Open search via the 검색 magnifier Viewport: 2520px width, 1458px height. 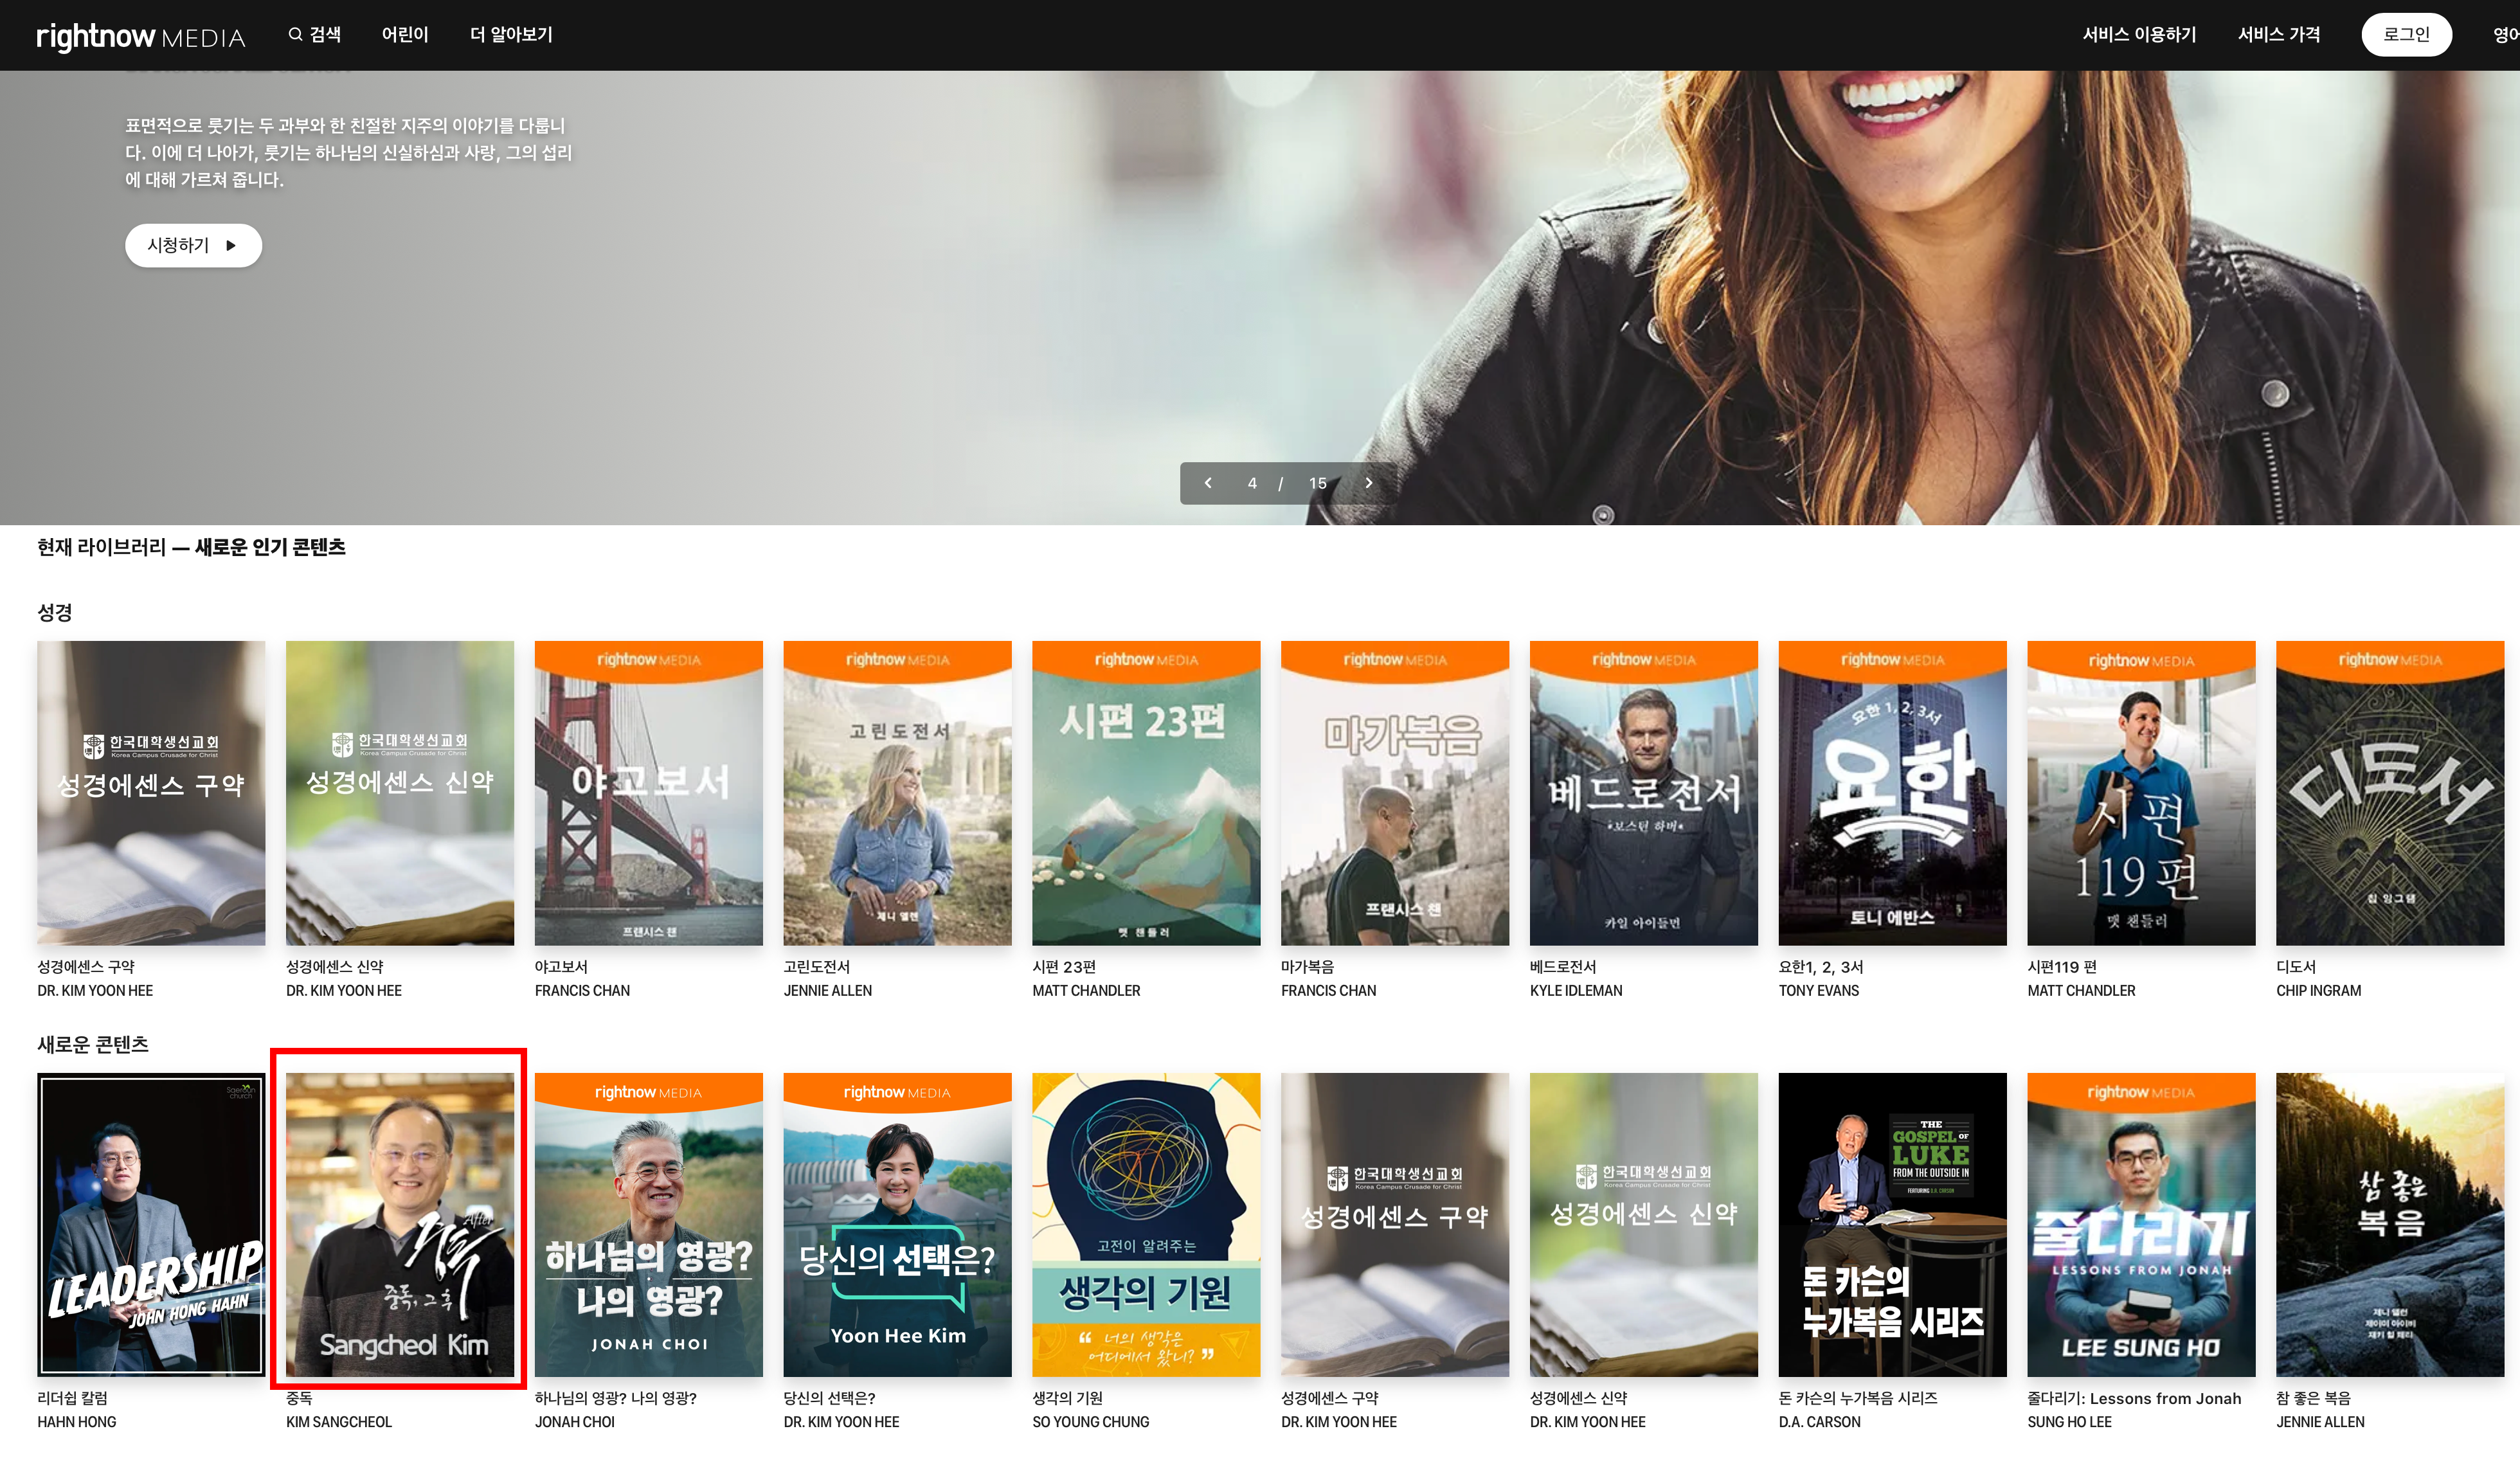(315, 35)
